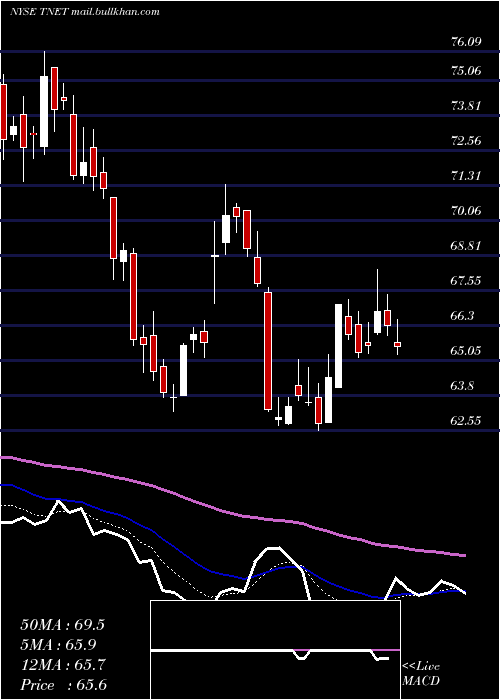Click the last candlestick on the chart
500x700 pixels.
pos(397,338)
